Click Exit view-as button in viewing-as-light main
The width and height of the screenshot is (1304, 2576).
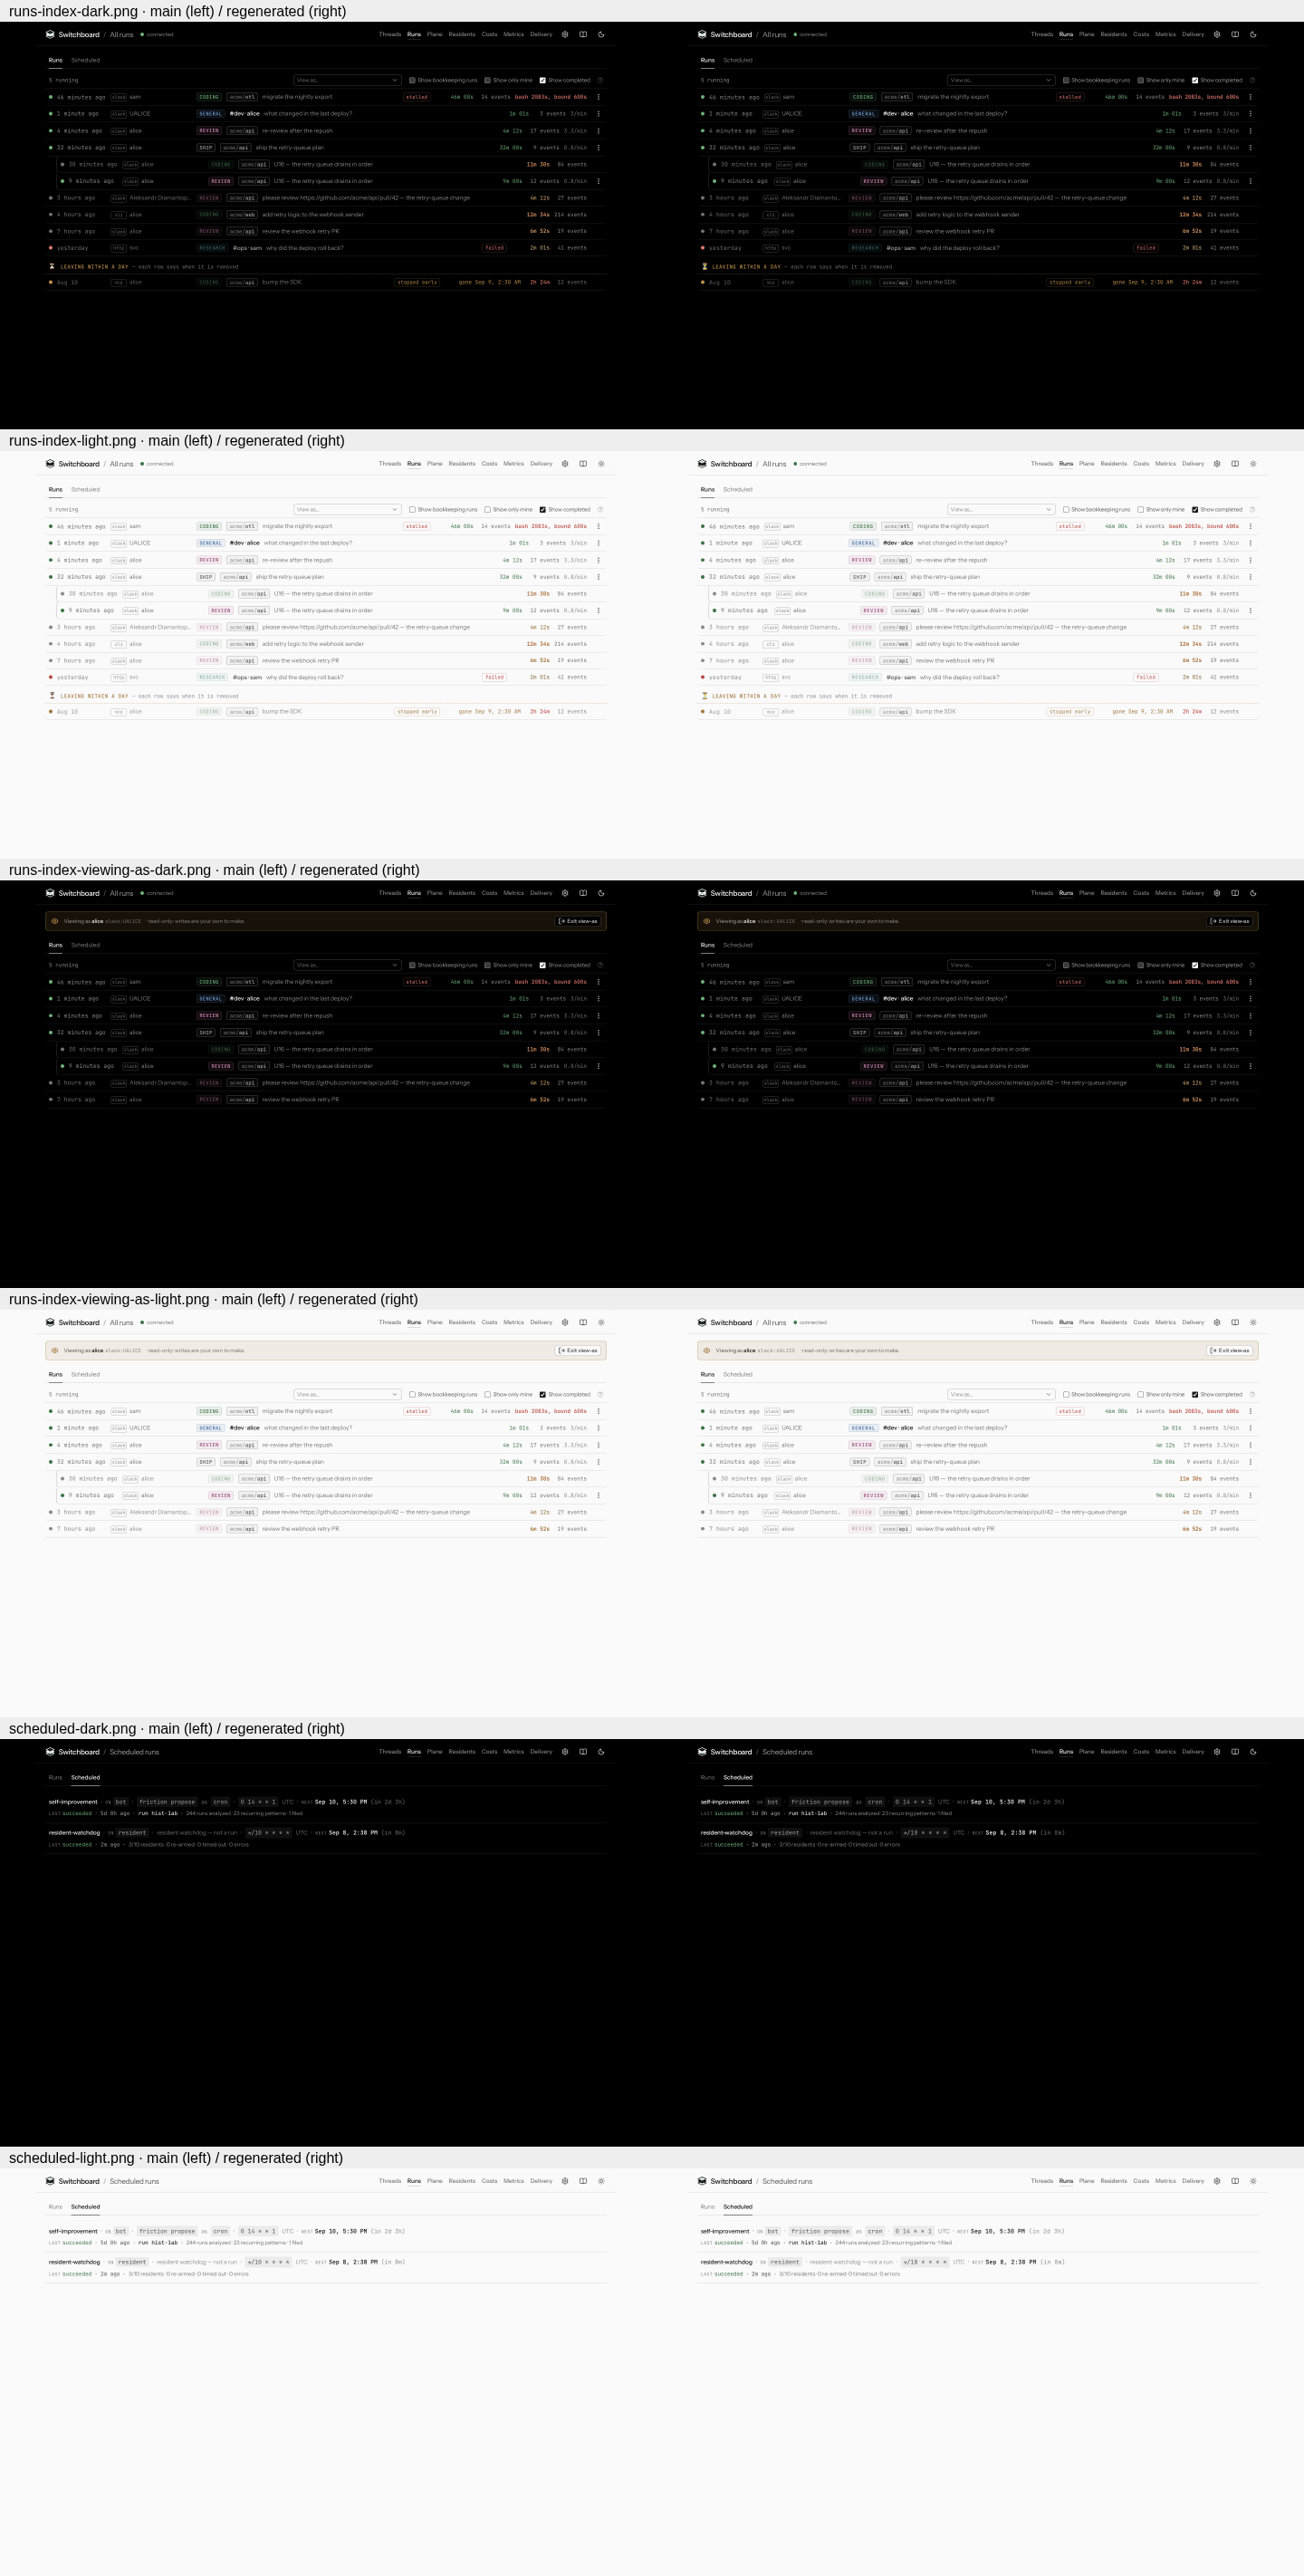578,1350
